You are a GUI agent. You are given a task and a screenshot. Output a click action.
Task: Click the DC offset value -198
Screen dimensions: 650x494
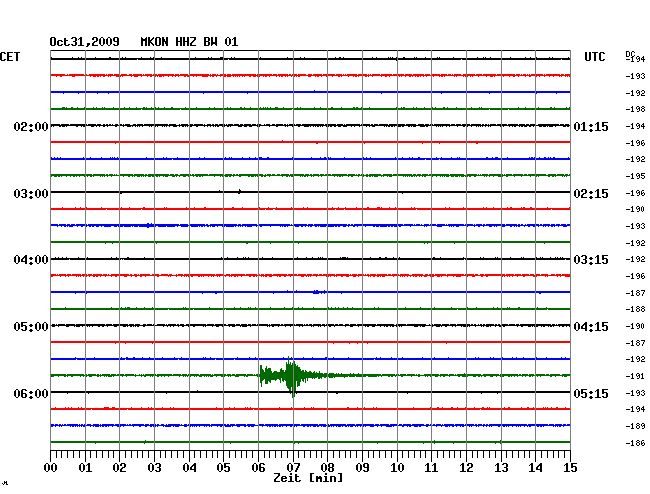[635, 109]
